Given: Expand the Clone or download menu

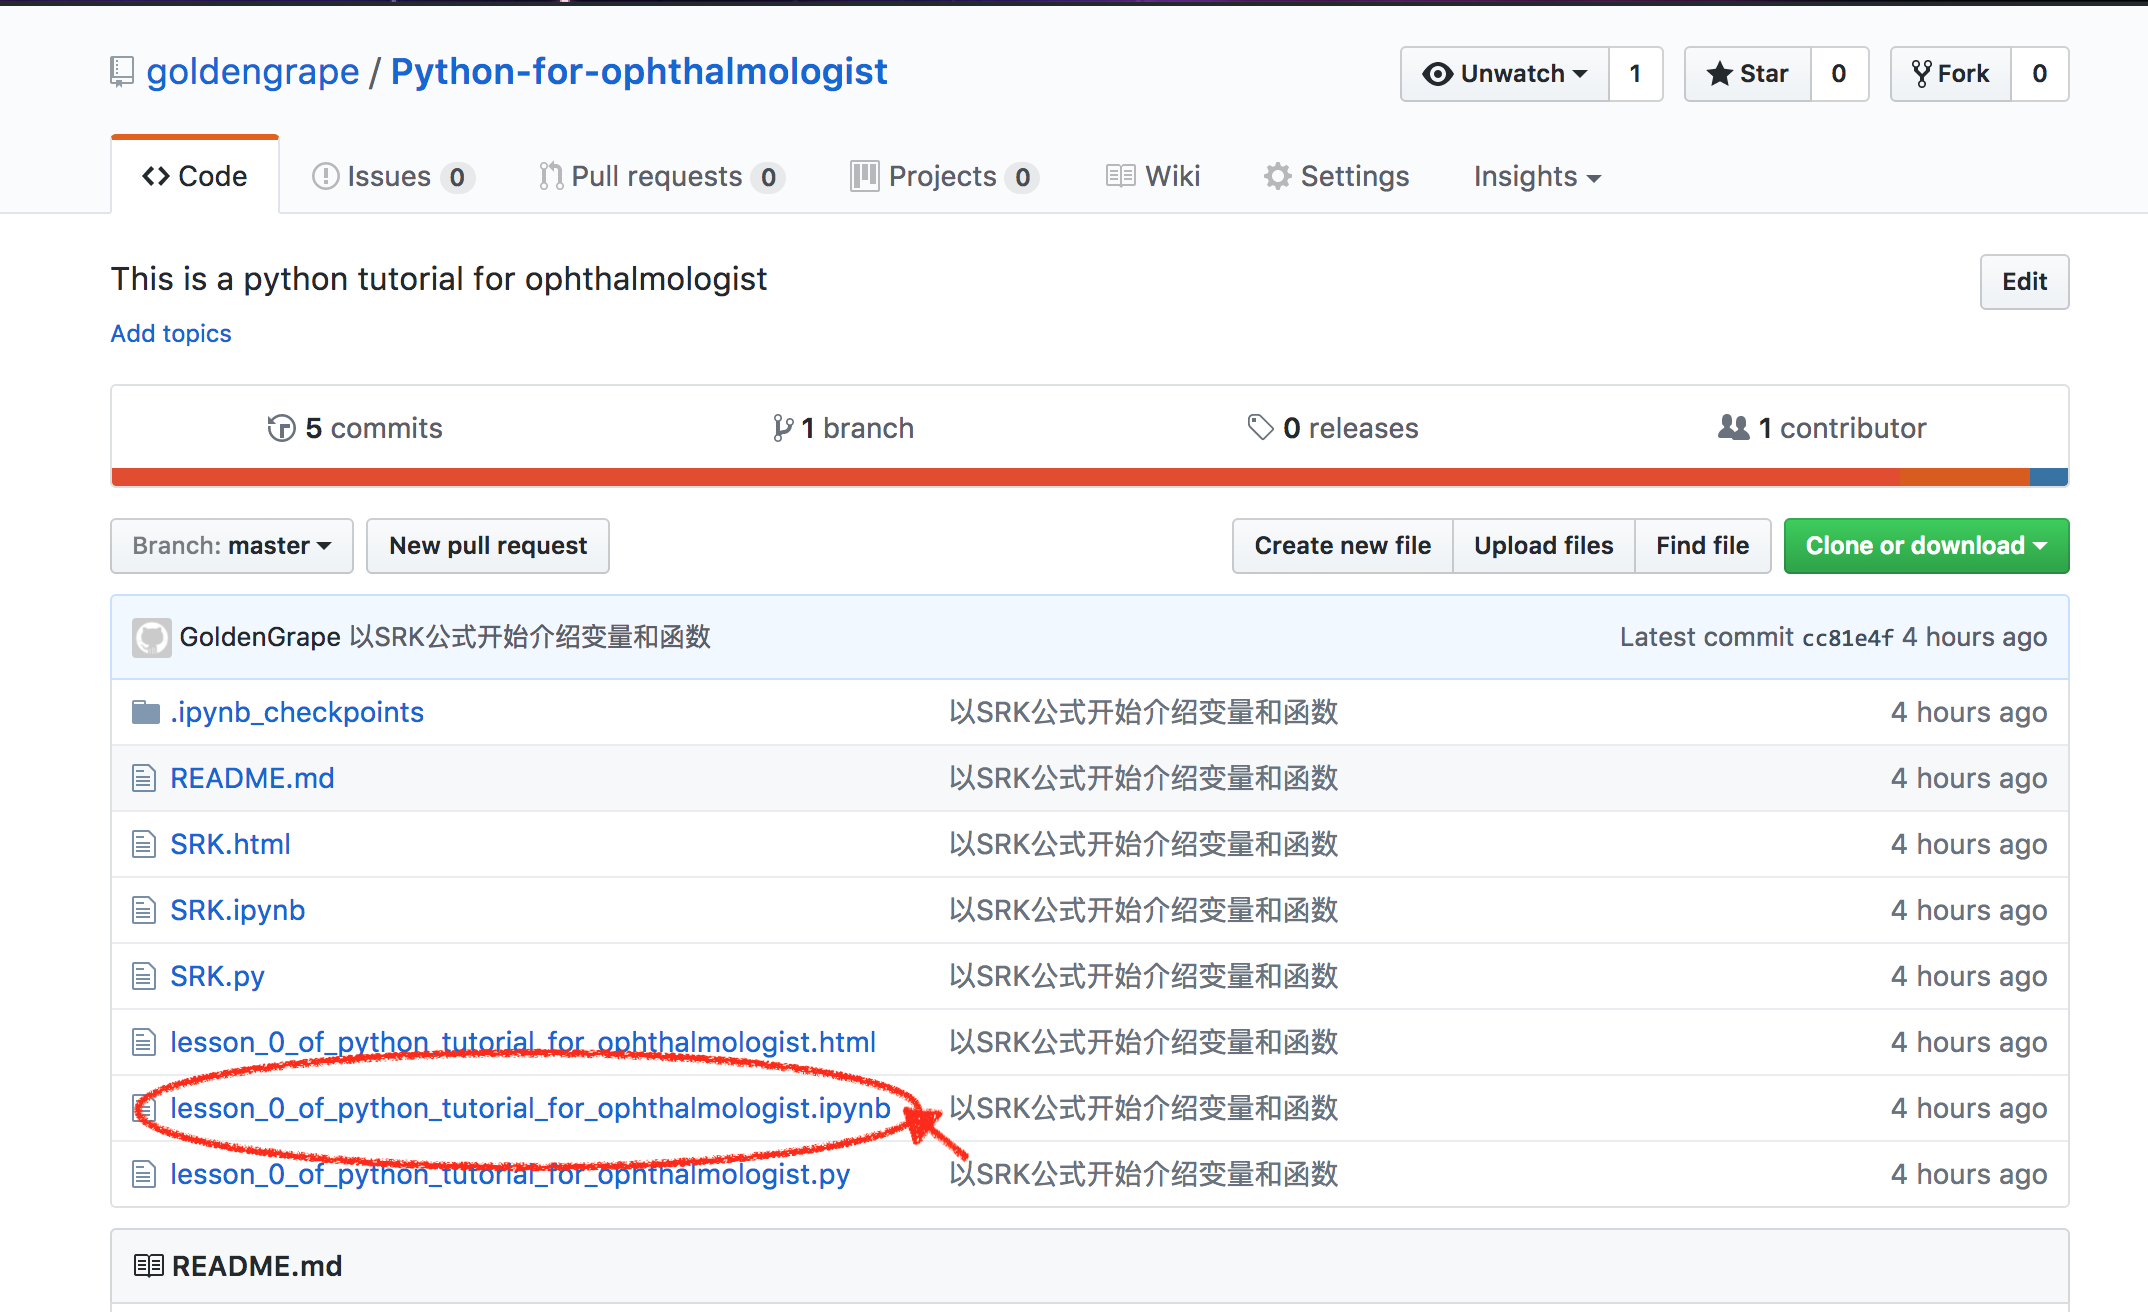Looking at the screenshot, I should click(x=1925, y=546).
